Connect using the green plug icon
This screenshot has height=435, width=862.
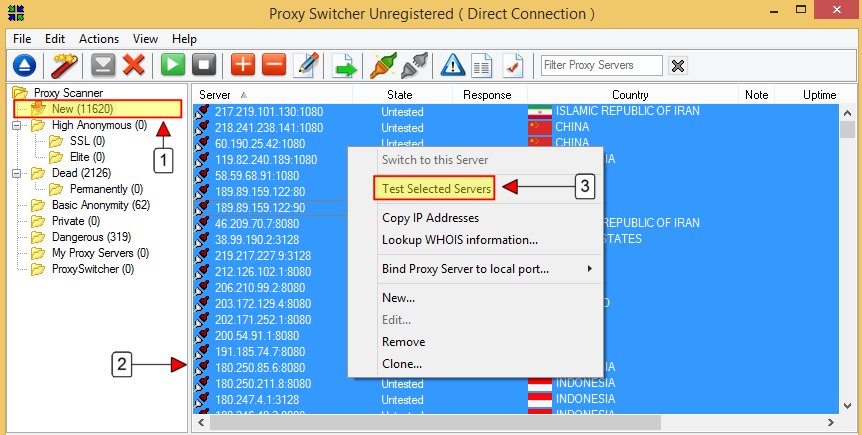[x=383, y=65]
